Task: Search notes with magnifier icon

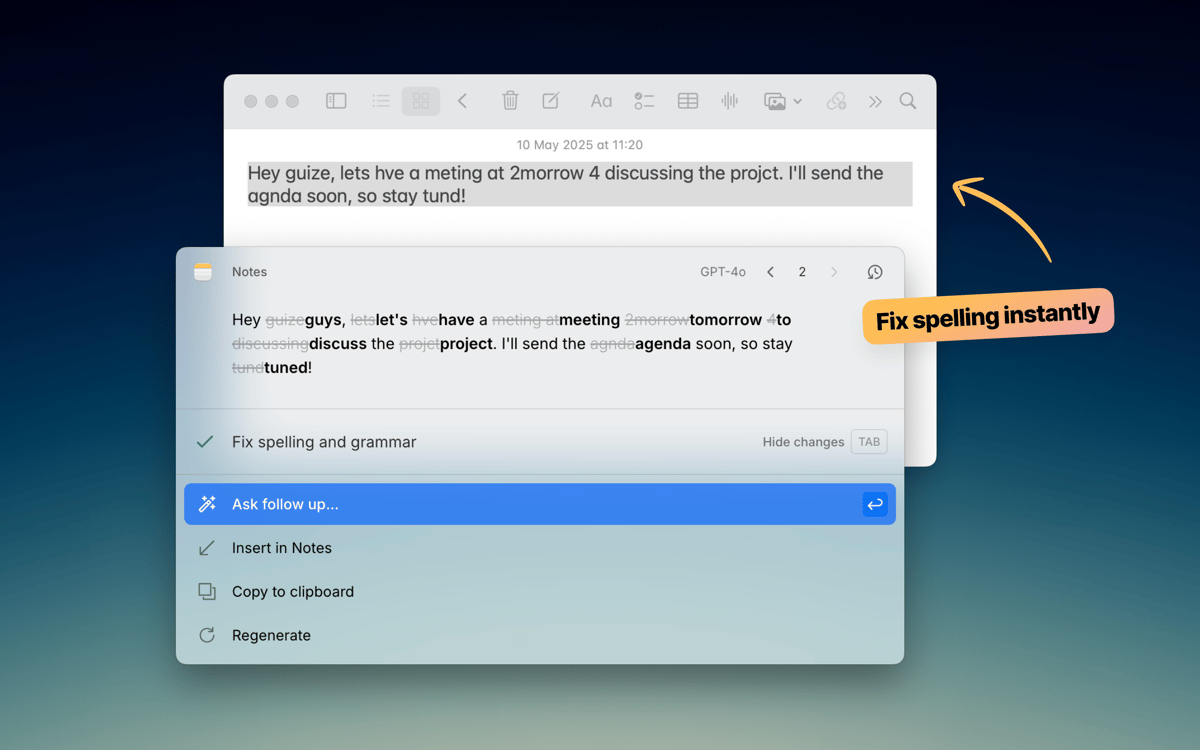Action: pyautogui.click(x=908, y=101)
